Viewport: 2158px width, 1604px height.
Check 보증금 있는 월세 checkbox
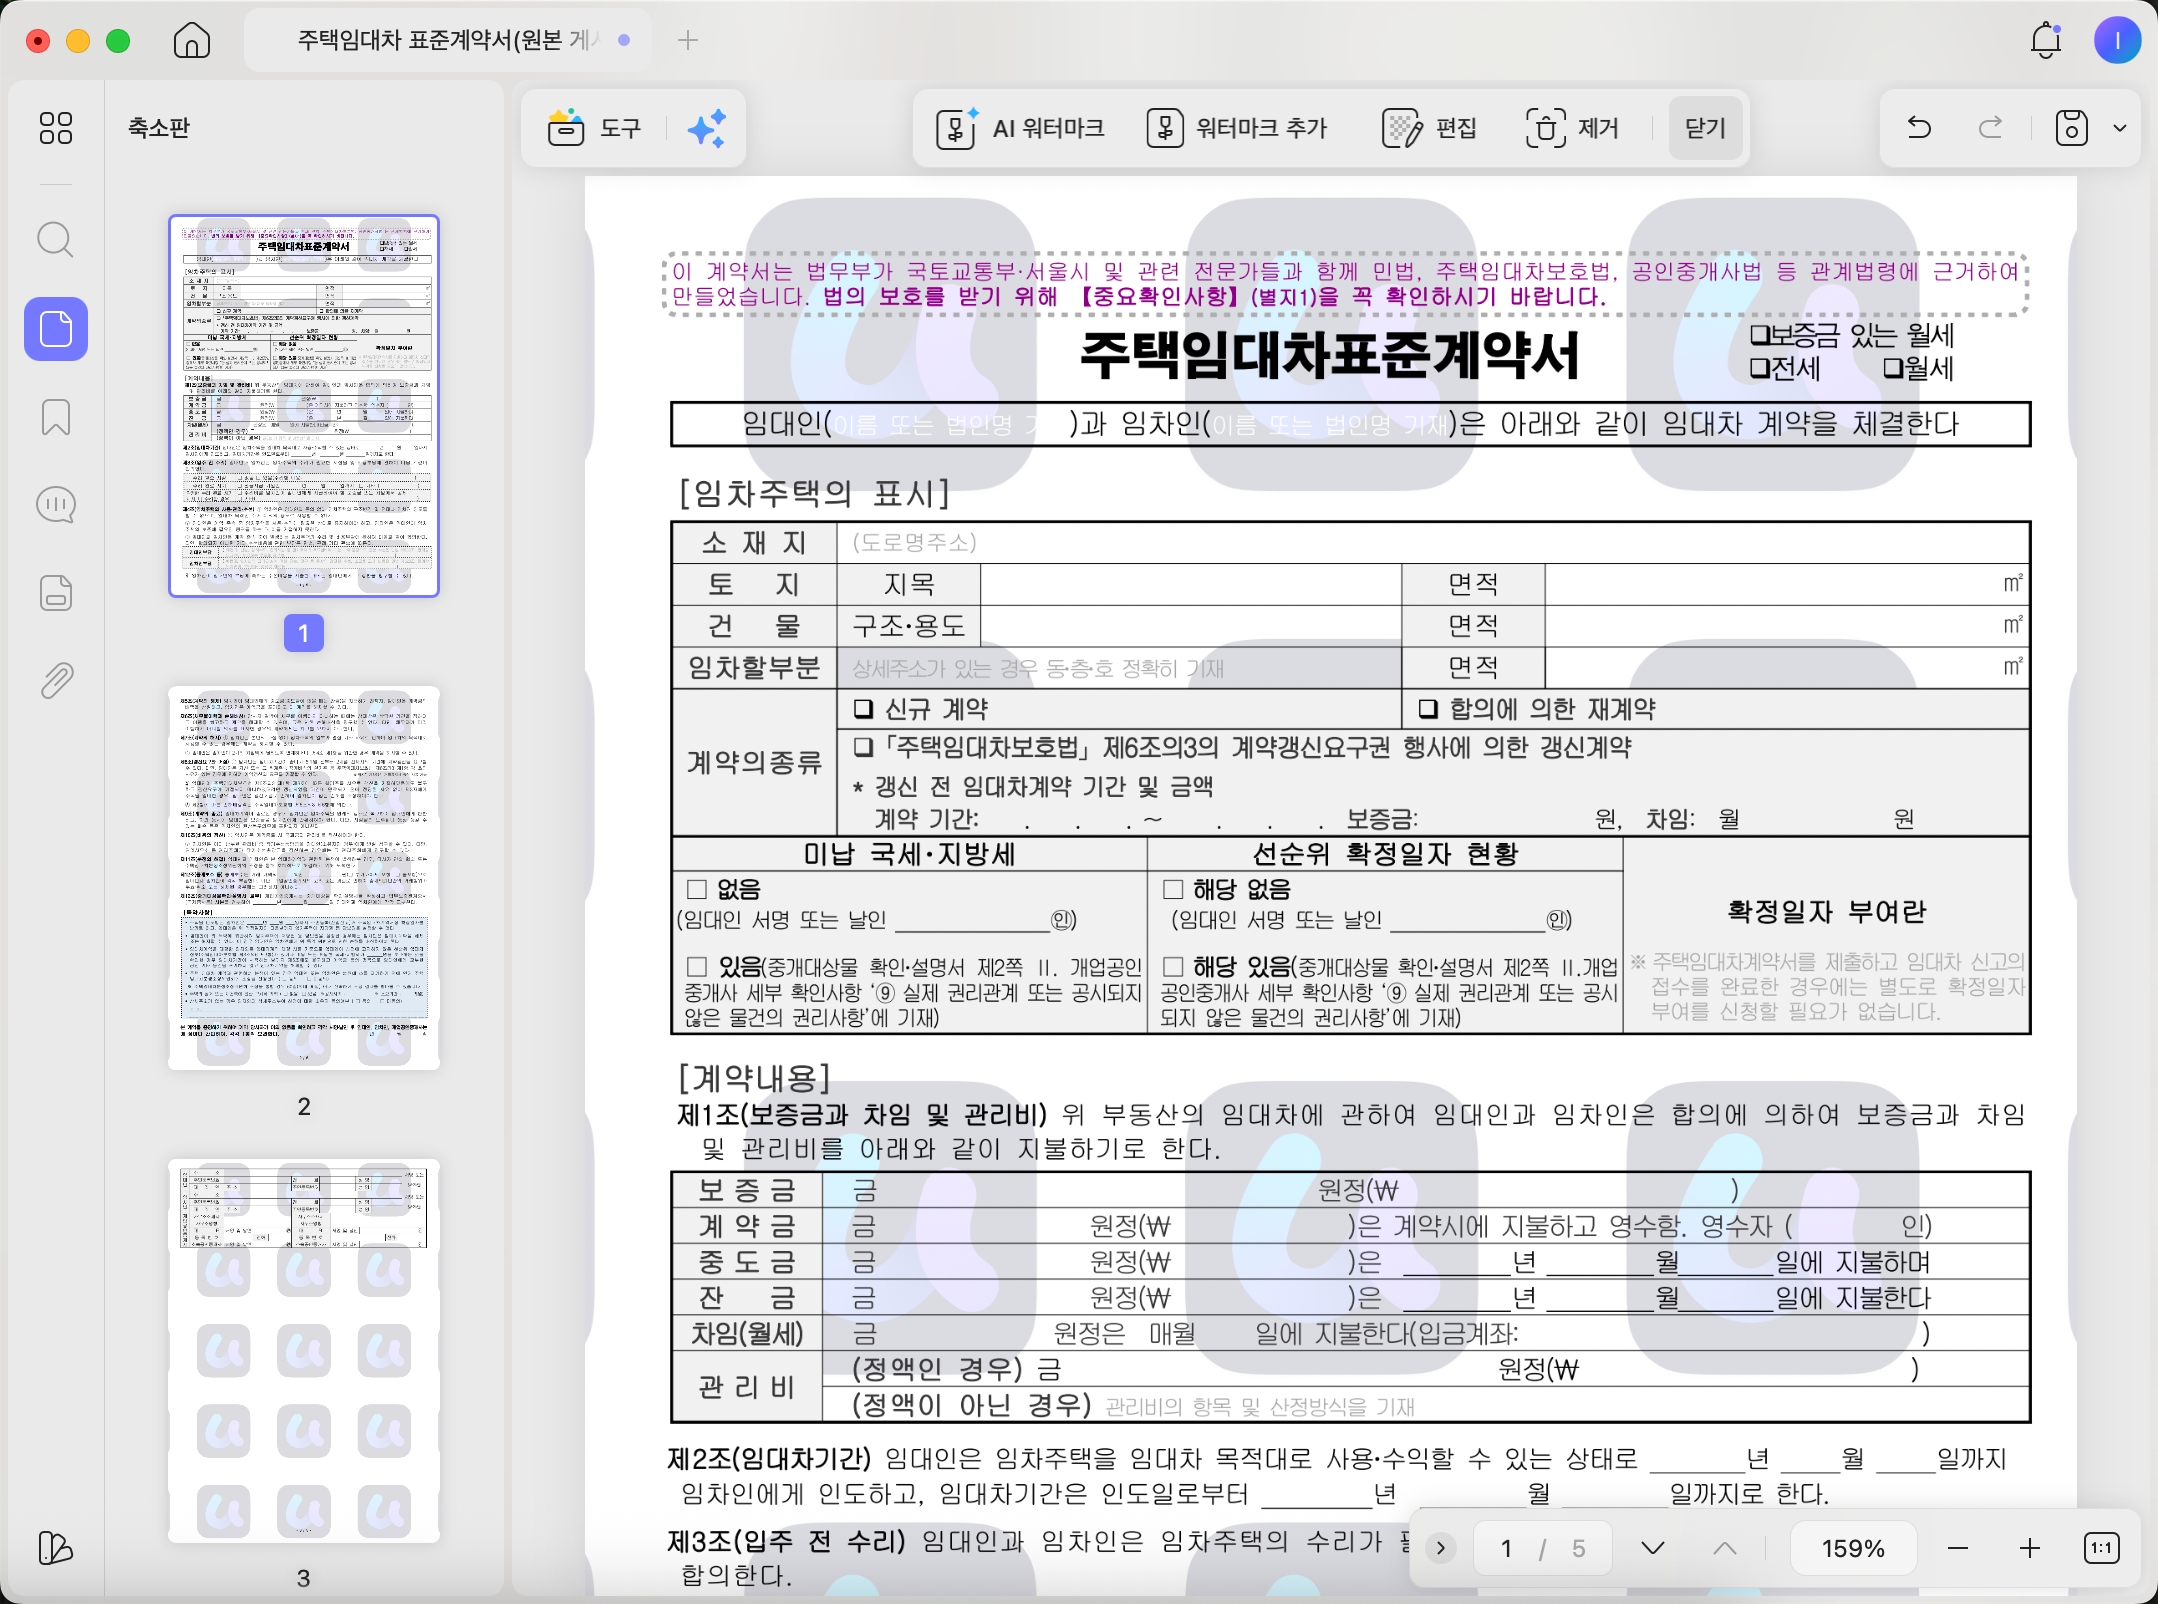point(1759,335)
